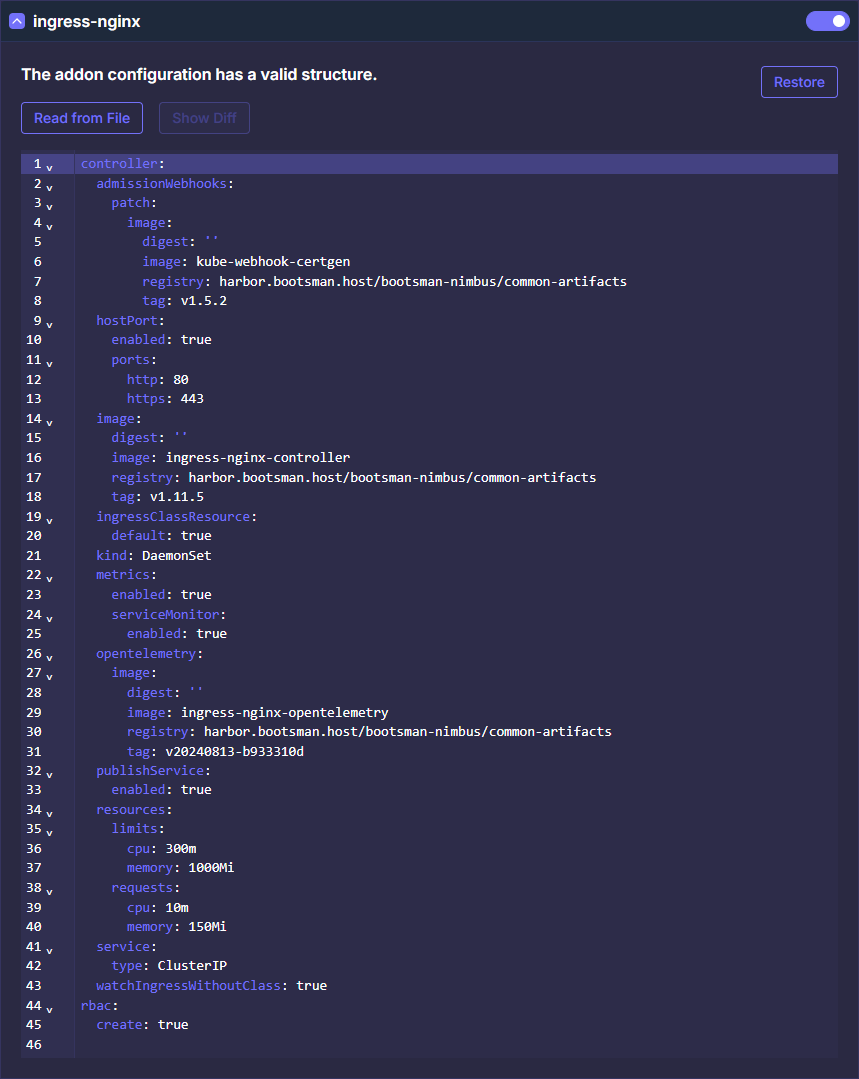The width and height of the screenshot is (859, 1079).
Task: Click the Restore button
Action: coord(798,82)
